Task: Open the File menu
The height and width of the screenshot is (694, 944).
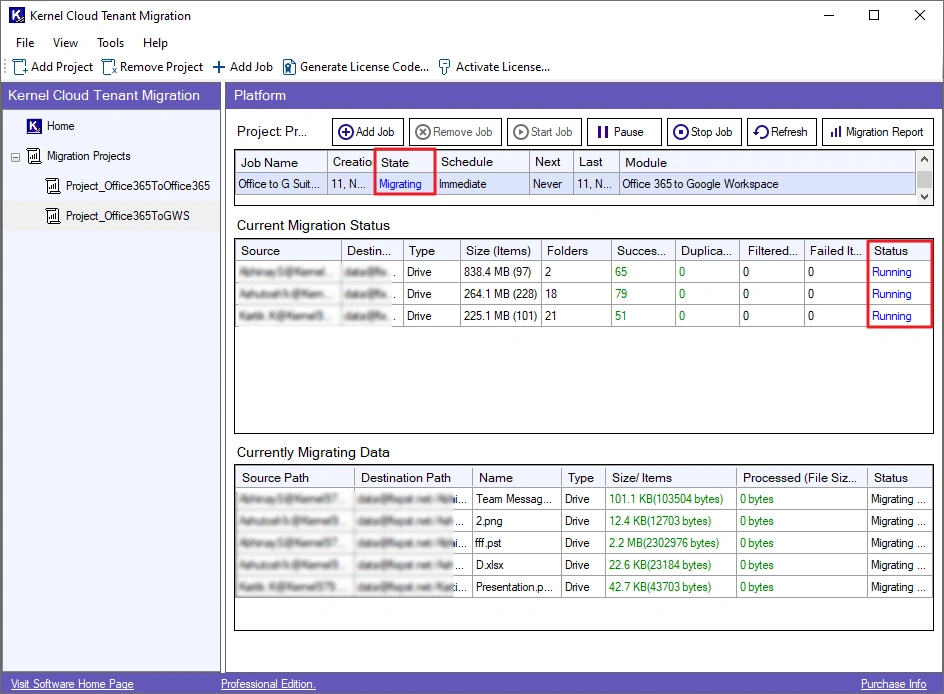Action: [x=25, y=43]
